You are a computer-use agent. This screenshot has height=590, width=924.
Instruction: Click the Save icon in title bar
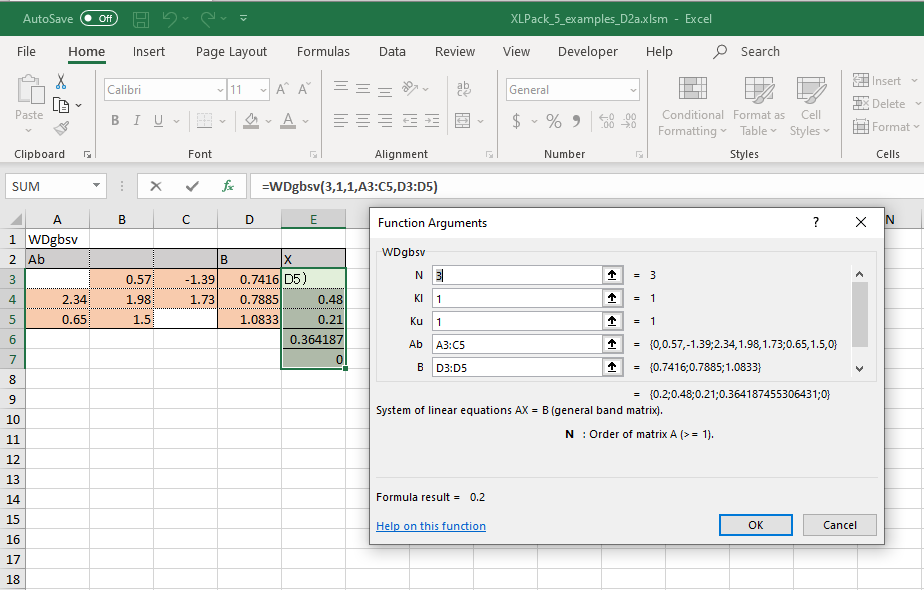[x=141, y=19]
